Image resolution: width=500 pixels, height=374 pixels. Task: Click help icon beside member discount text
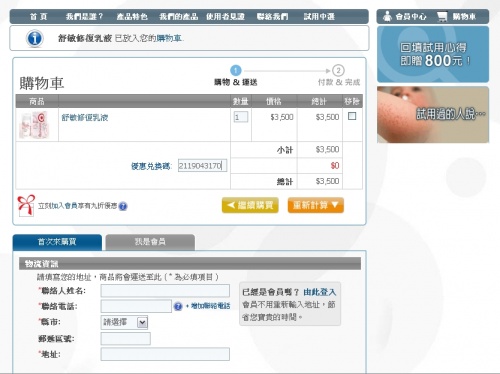click(123, 206)
